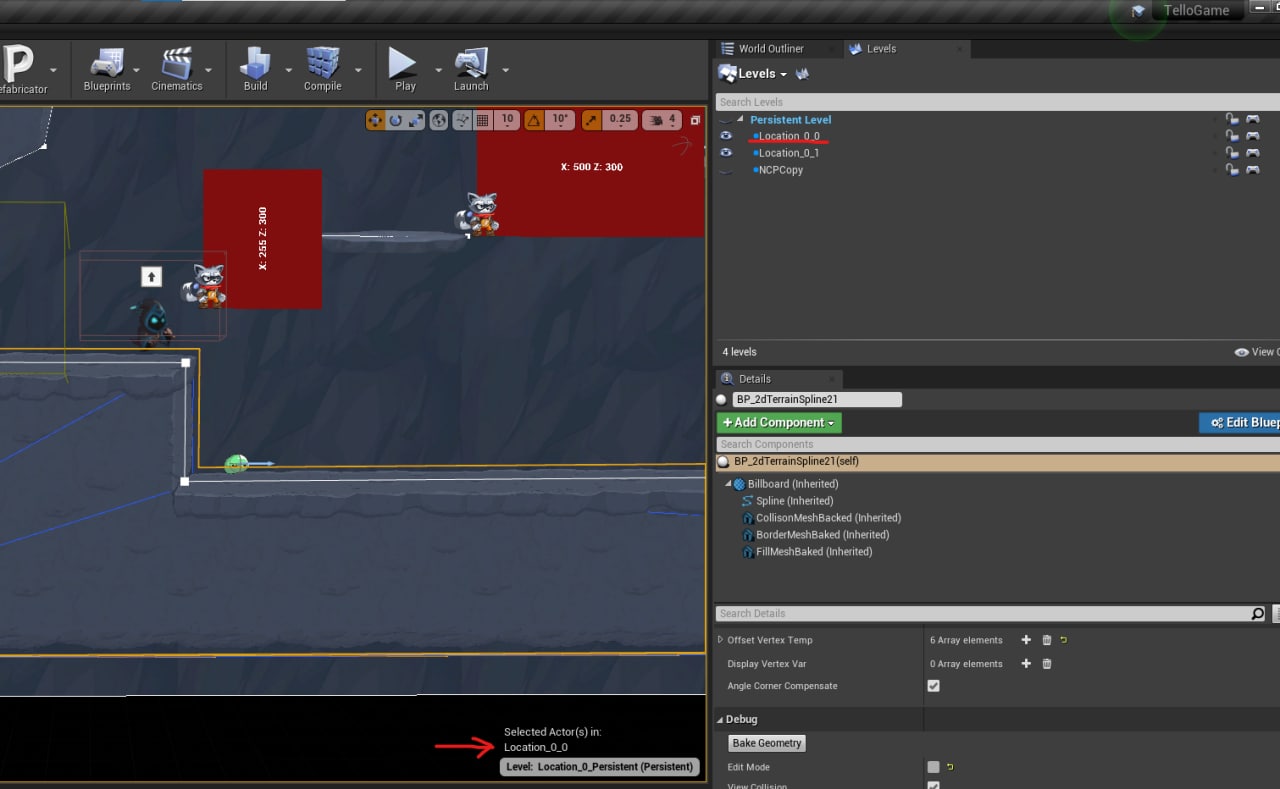Start the game with the Play button
1280x789 pixels.
404,69
